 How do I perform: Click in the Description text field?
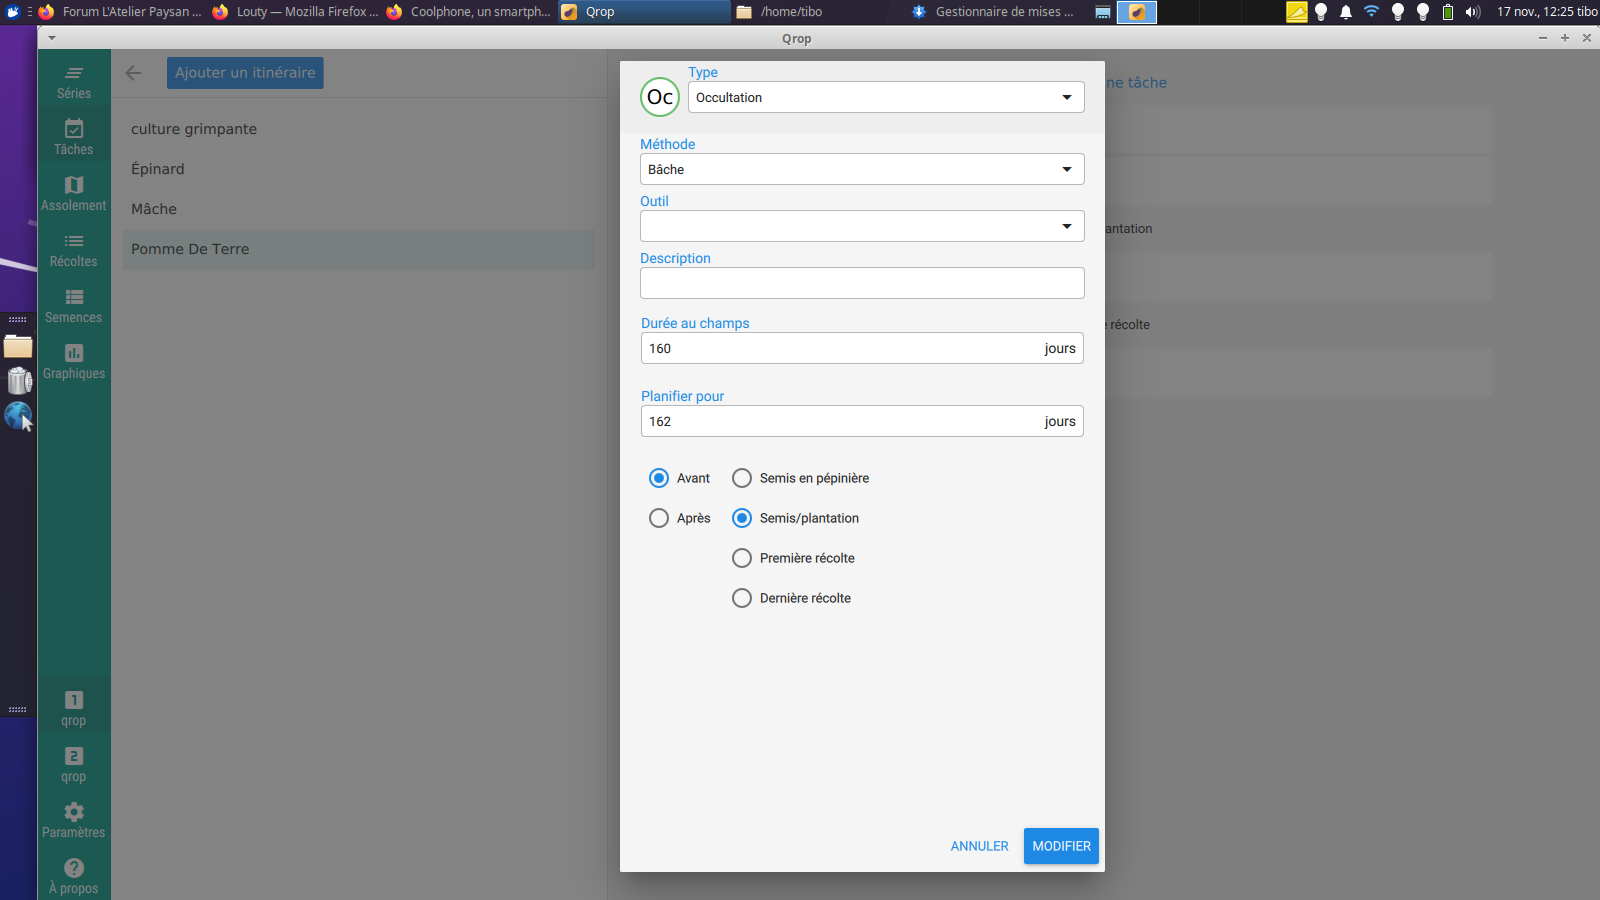[861, 283]
